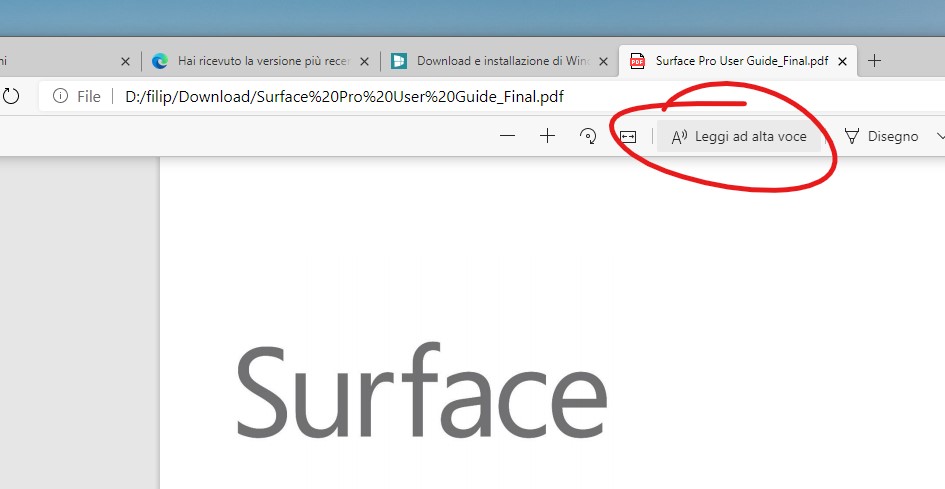
Task: Open the site info icon beside File
Action: 60,96
